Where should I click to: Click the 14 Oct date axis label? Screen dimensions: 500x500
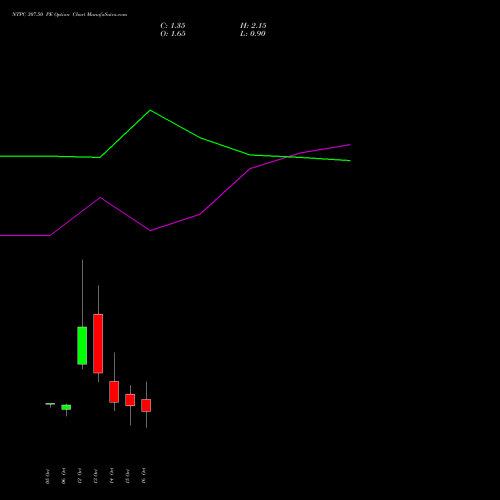click(x=112, y=476)
